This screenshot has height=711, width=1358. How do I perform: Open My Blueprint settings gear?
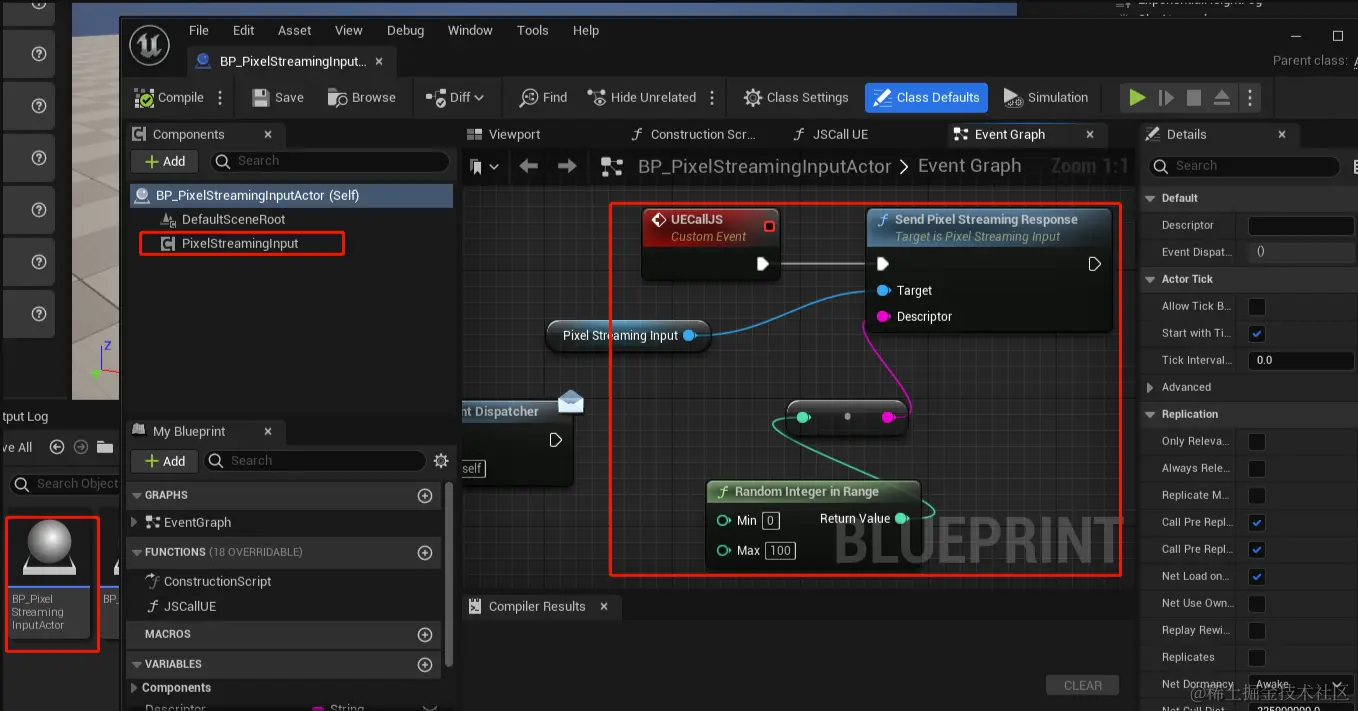point(441,461)
